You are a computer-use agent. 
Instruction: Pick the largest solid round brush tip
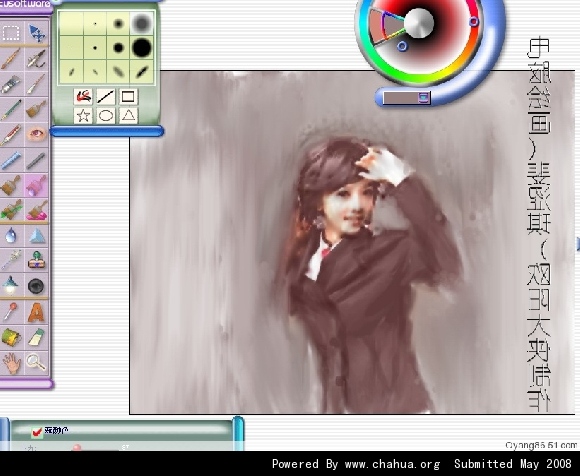click(142, 47)
